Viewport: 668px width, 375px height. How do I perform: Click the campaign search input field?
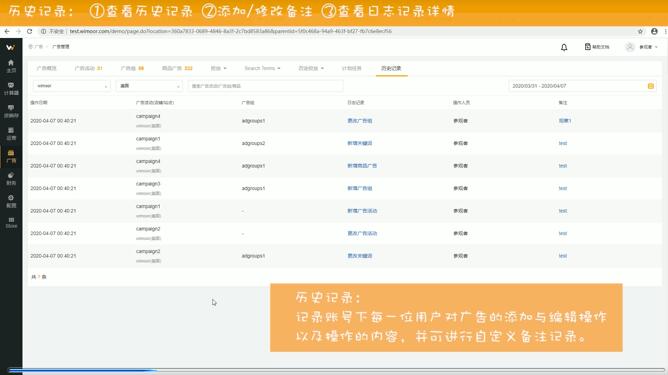[x=265, y=86]
